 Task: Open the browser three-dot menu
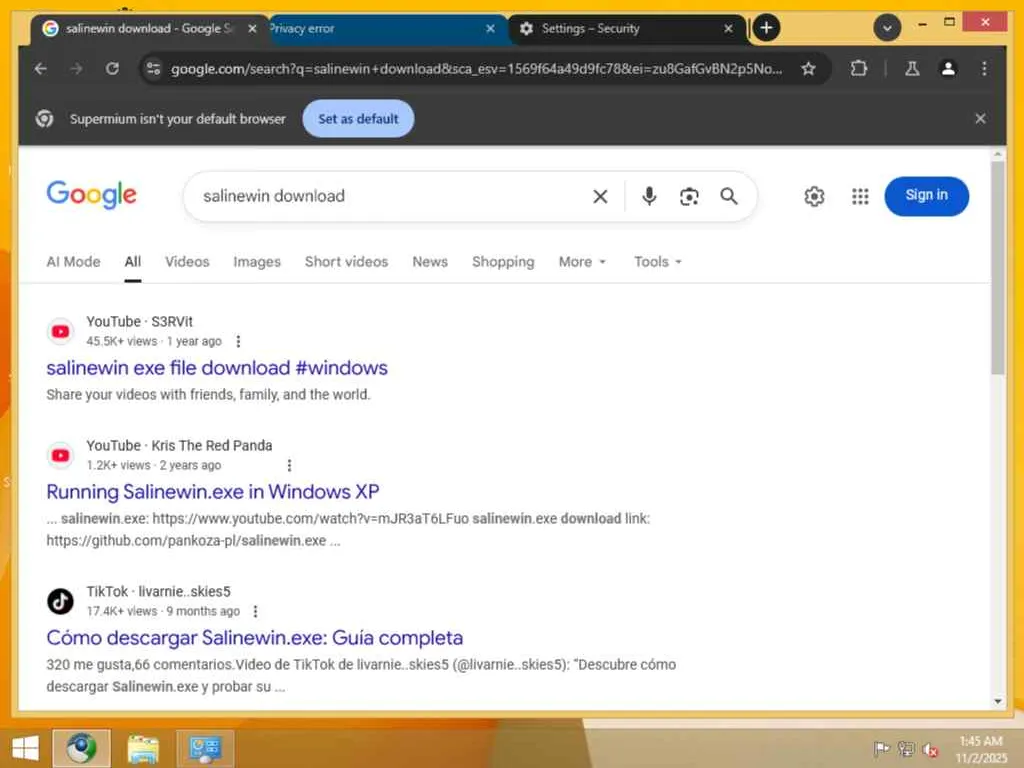(984, 69)
